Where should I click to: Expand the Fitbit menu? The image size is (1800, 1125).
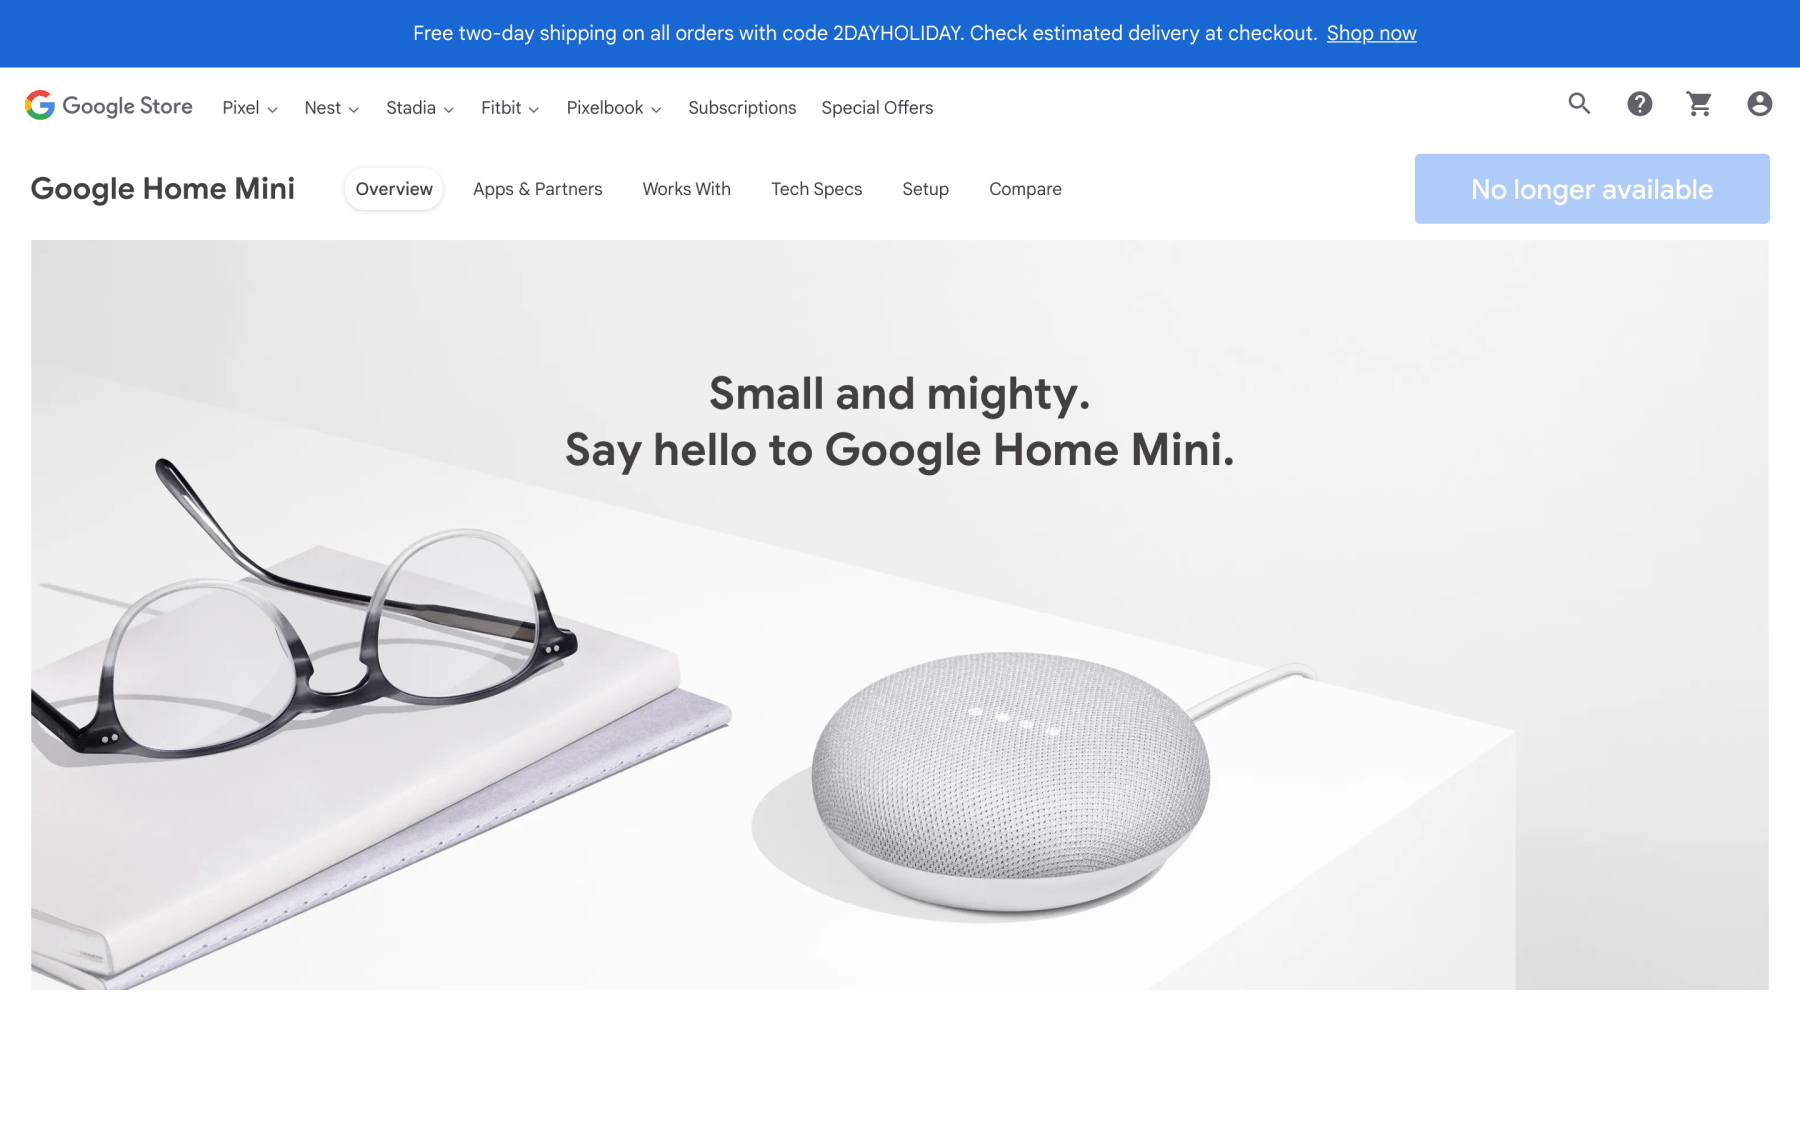click(x=510, y=108)
